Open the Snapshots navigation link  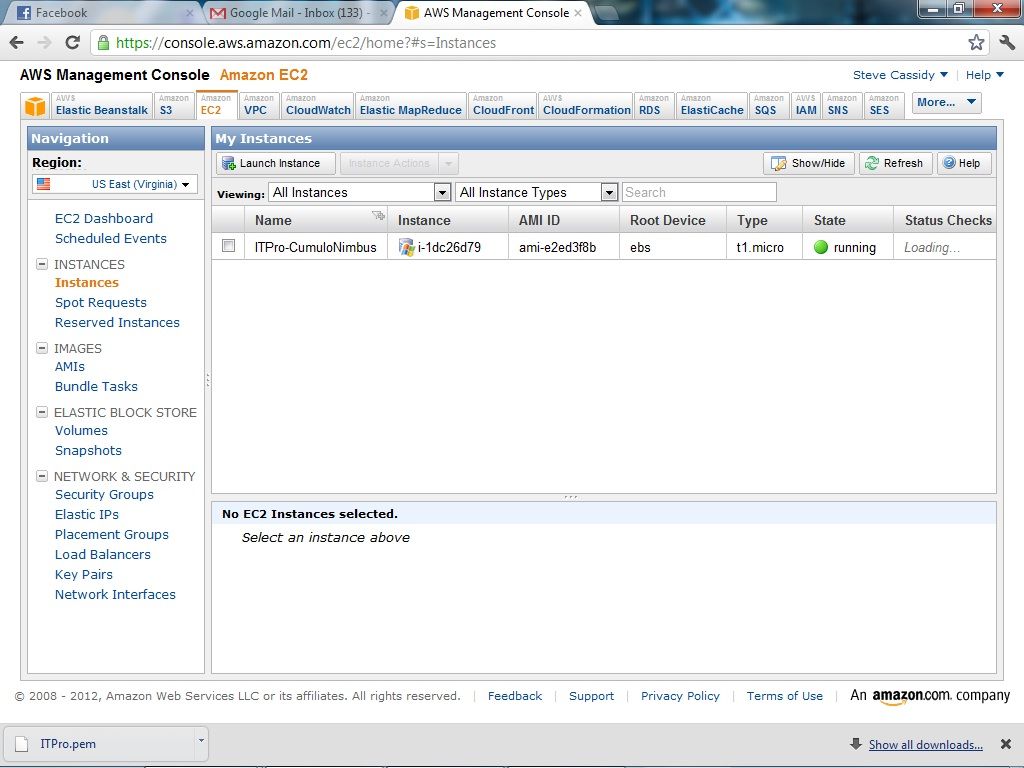point(88,451)
